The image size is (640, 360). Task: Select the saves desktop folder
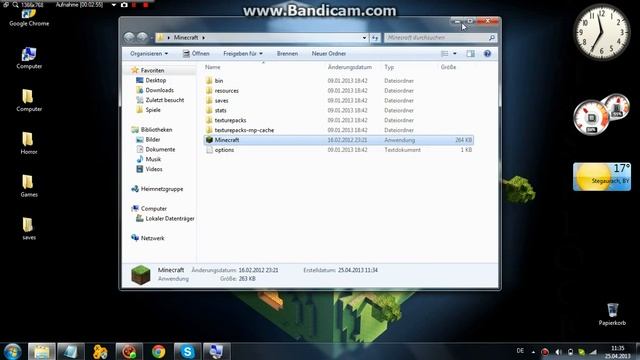[x=29, y=229]
